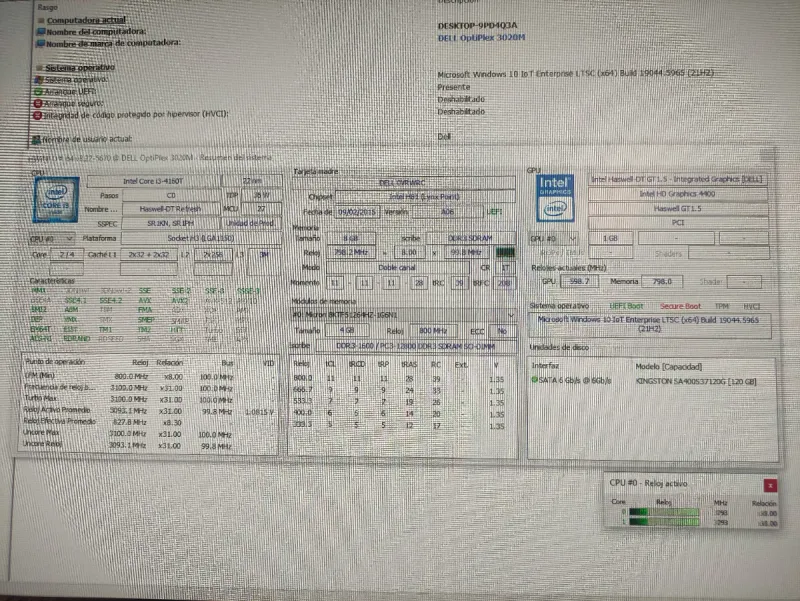This screenshot has height=601, width=800.
Task: Click the DELL OptiPlex 3020M link
Action: tap(481, 37)
